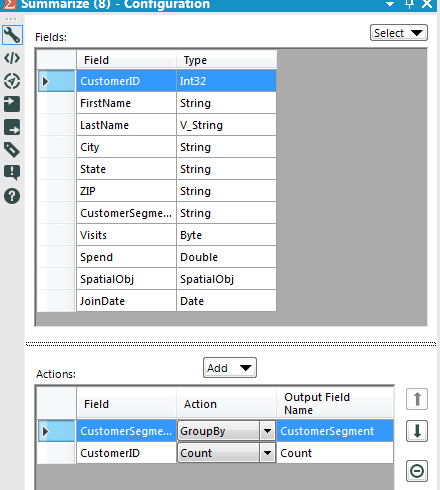
Task: Click the Output Field Name column header
Action: [x=335, y=404]
